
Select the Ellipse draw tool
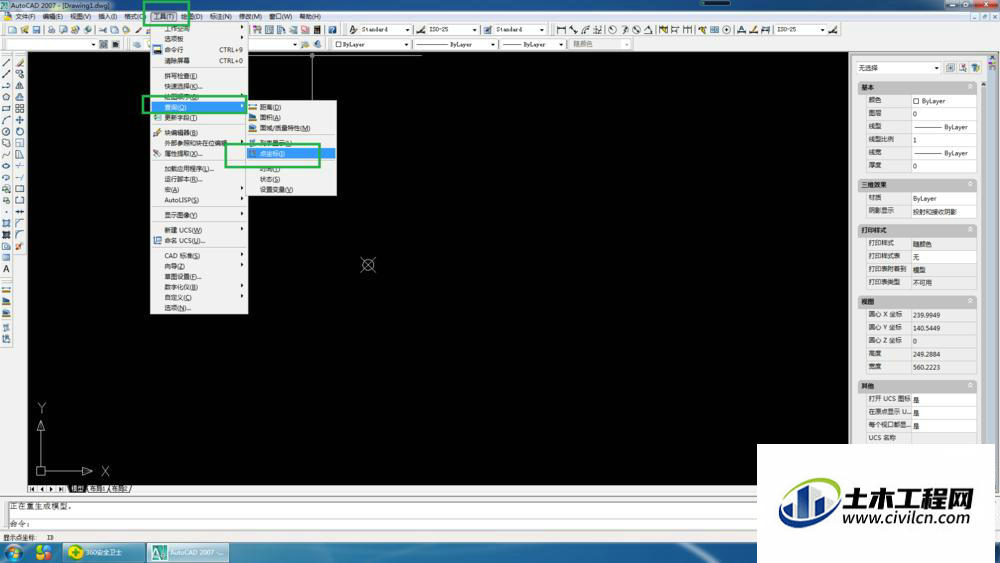[x=6, y=166]
